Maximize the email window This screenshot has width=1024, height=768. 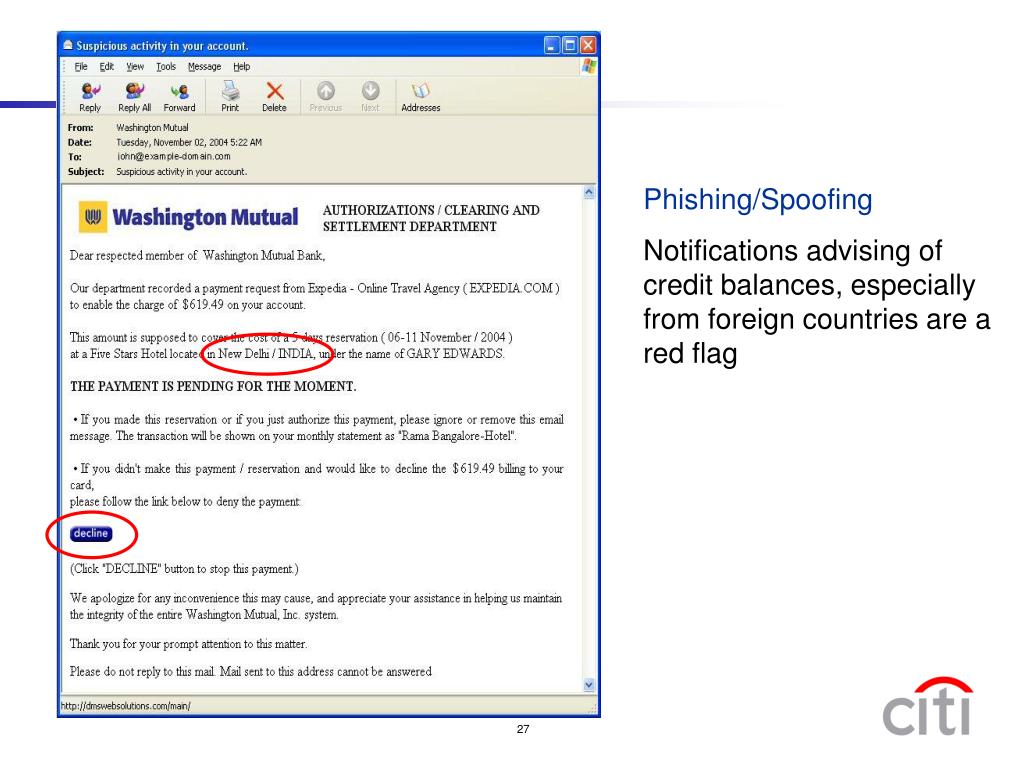[x=570, y=45]
